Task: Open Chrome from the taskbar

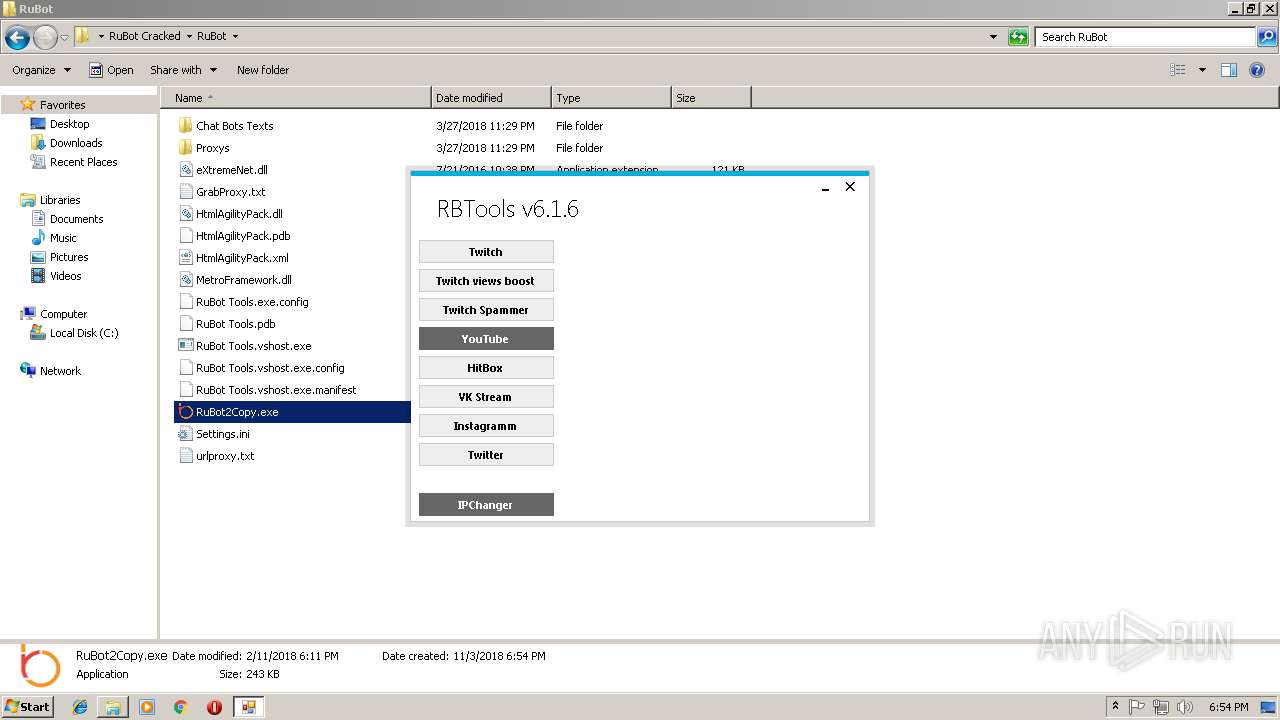Action: 181,707
